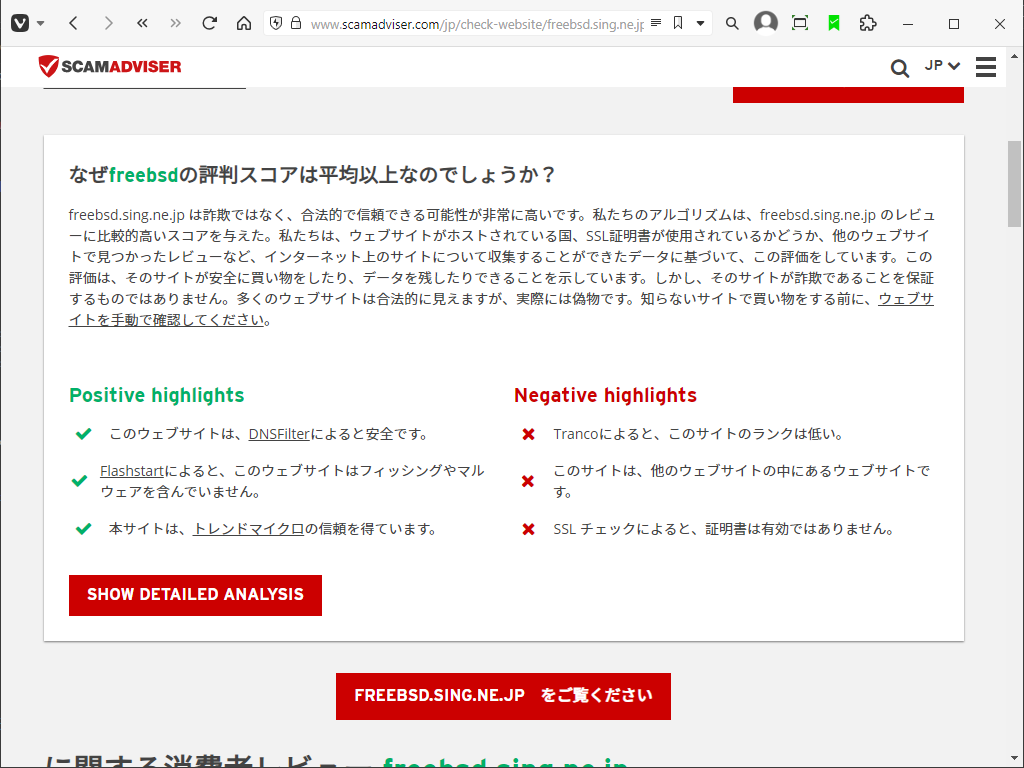
Task: Open the extensions puzzle icon
Action: (x=868, y=24)
